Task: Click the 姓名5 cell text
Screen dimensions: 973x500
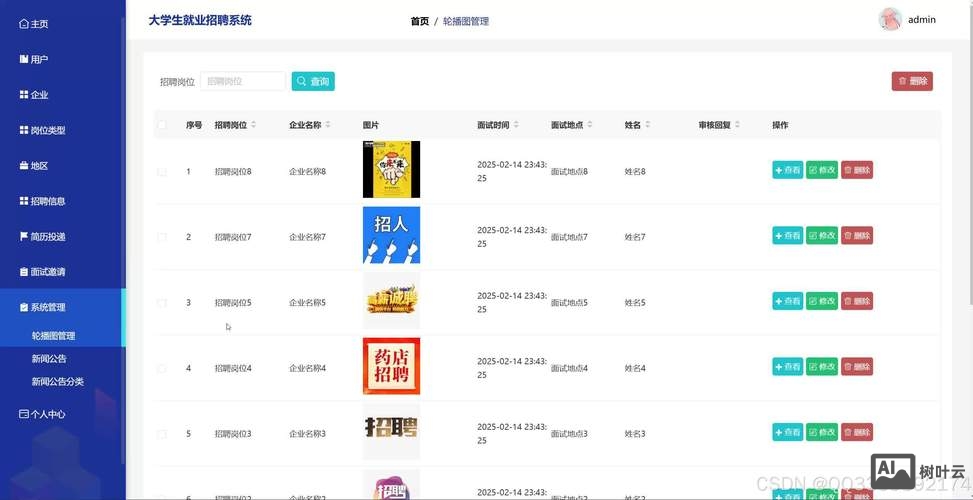Action: click(x=635, y=303)
